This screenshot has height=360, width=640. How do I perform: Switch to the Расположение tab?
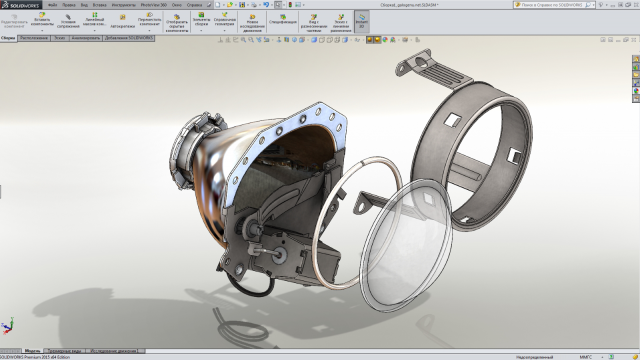[34, 38]
